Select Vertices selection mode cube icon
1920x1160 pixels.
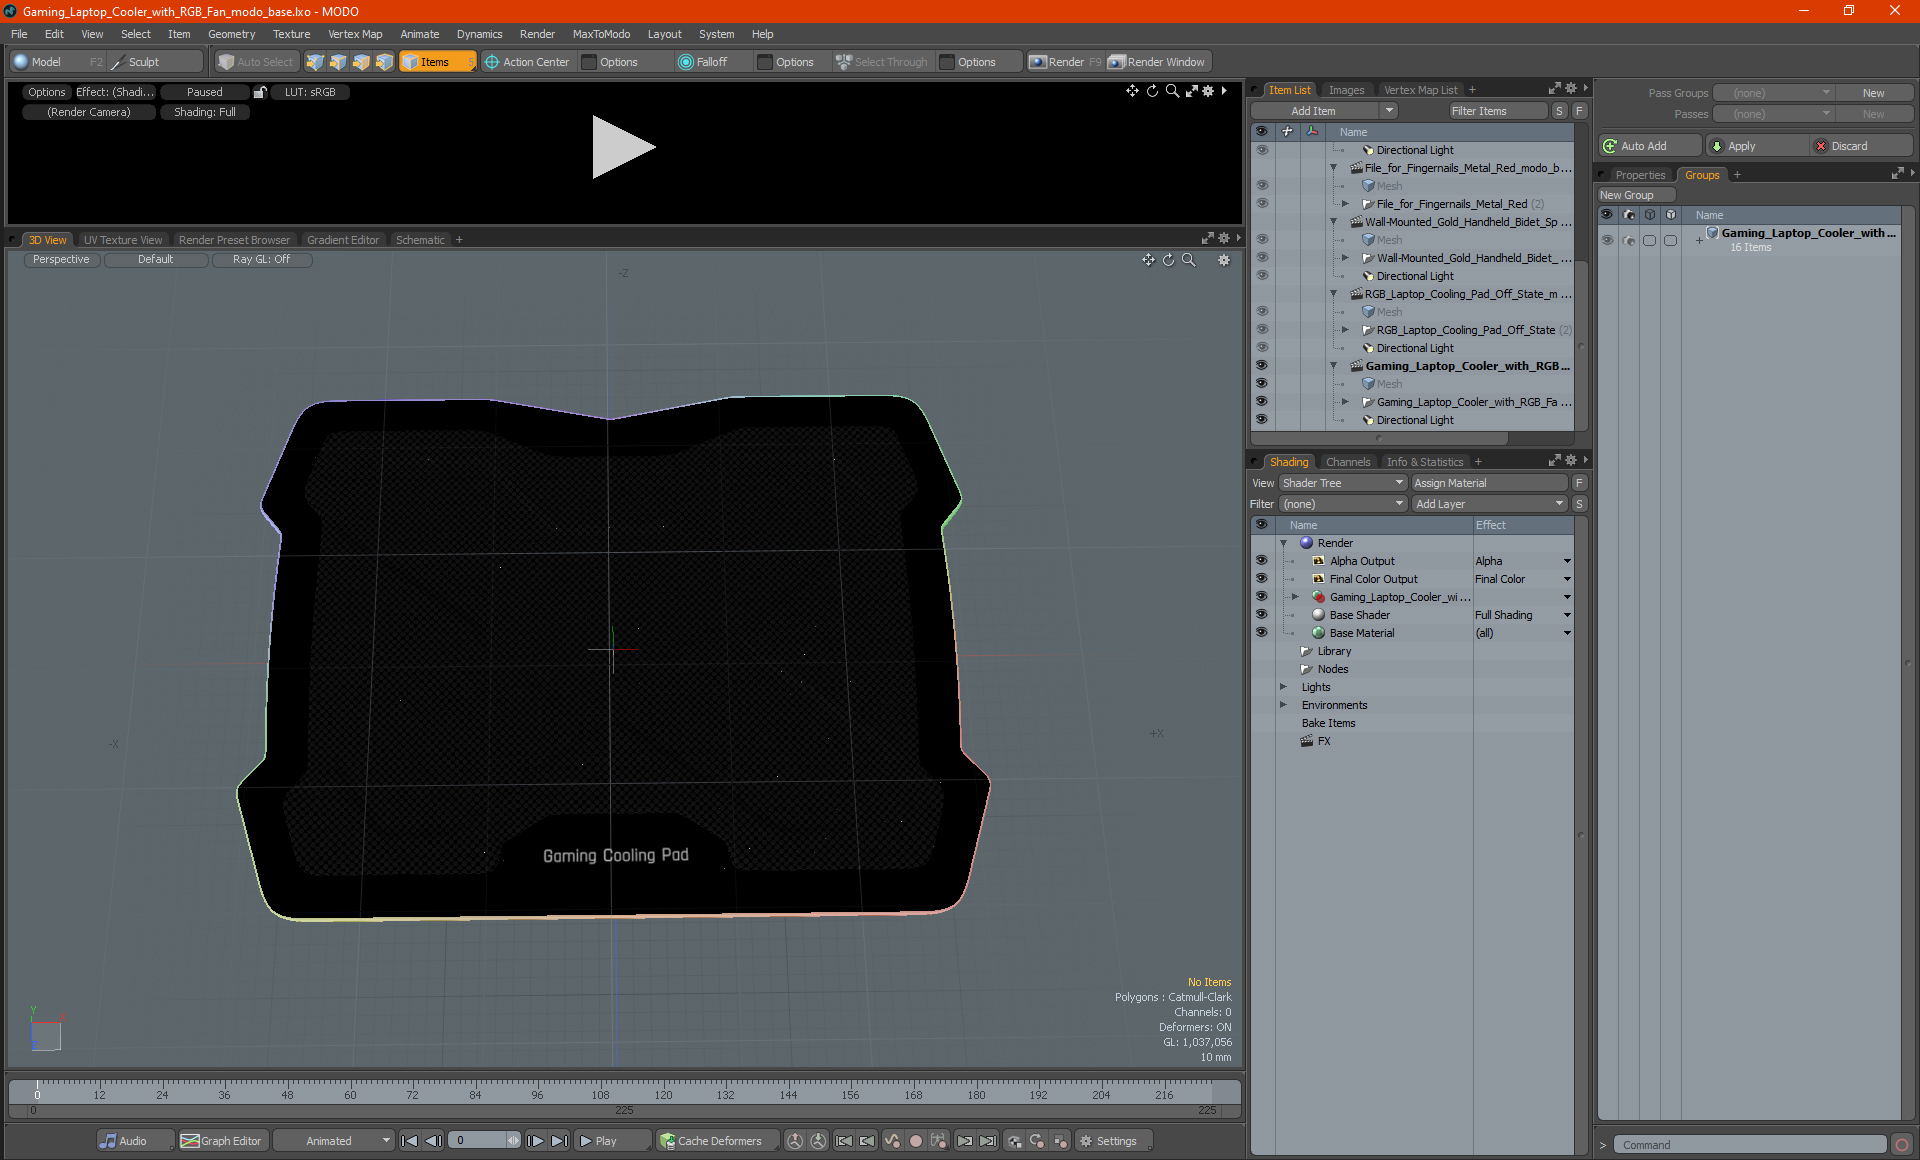[x=315, y=62]
